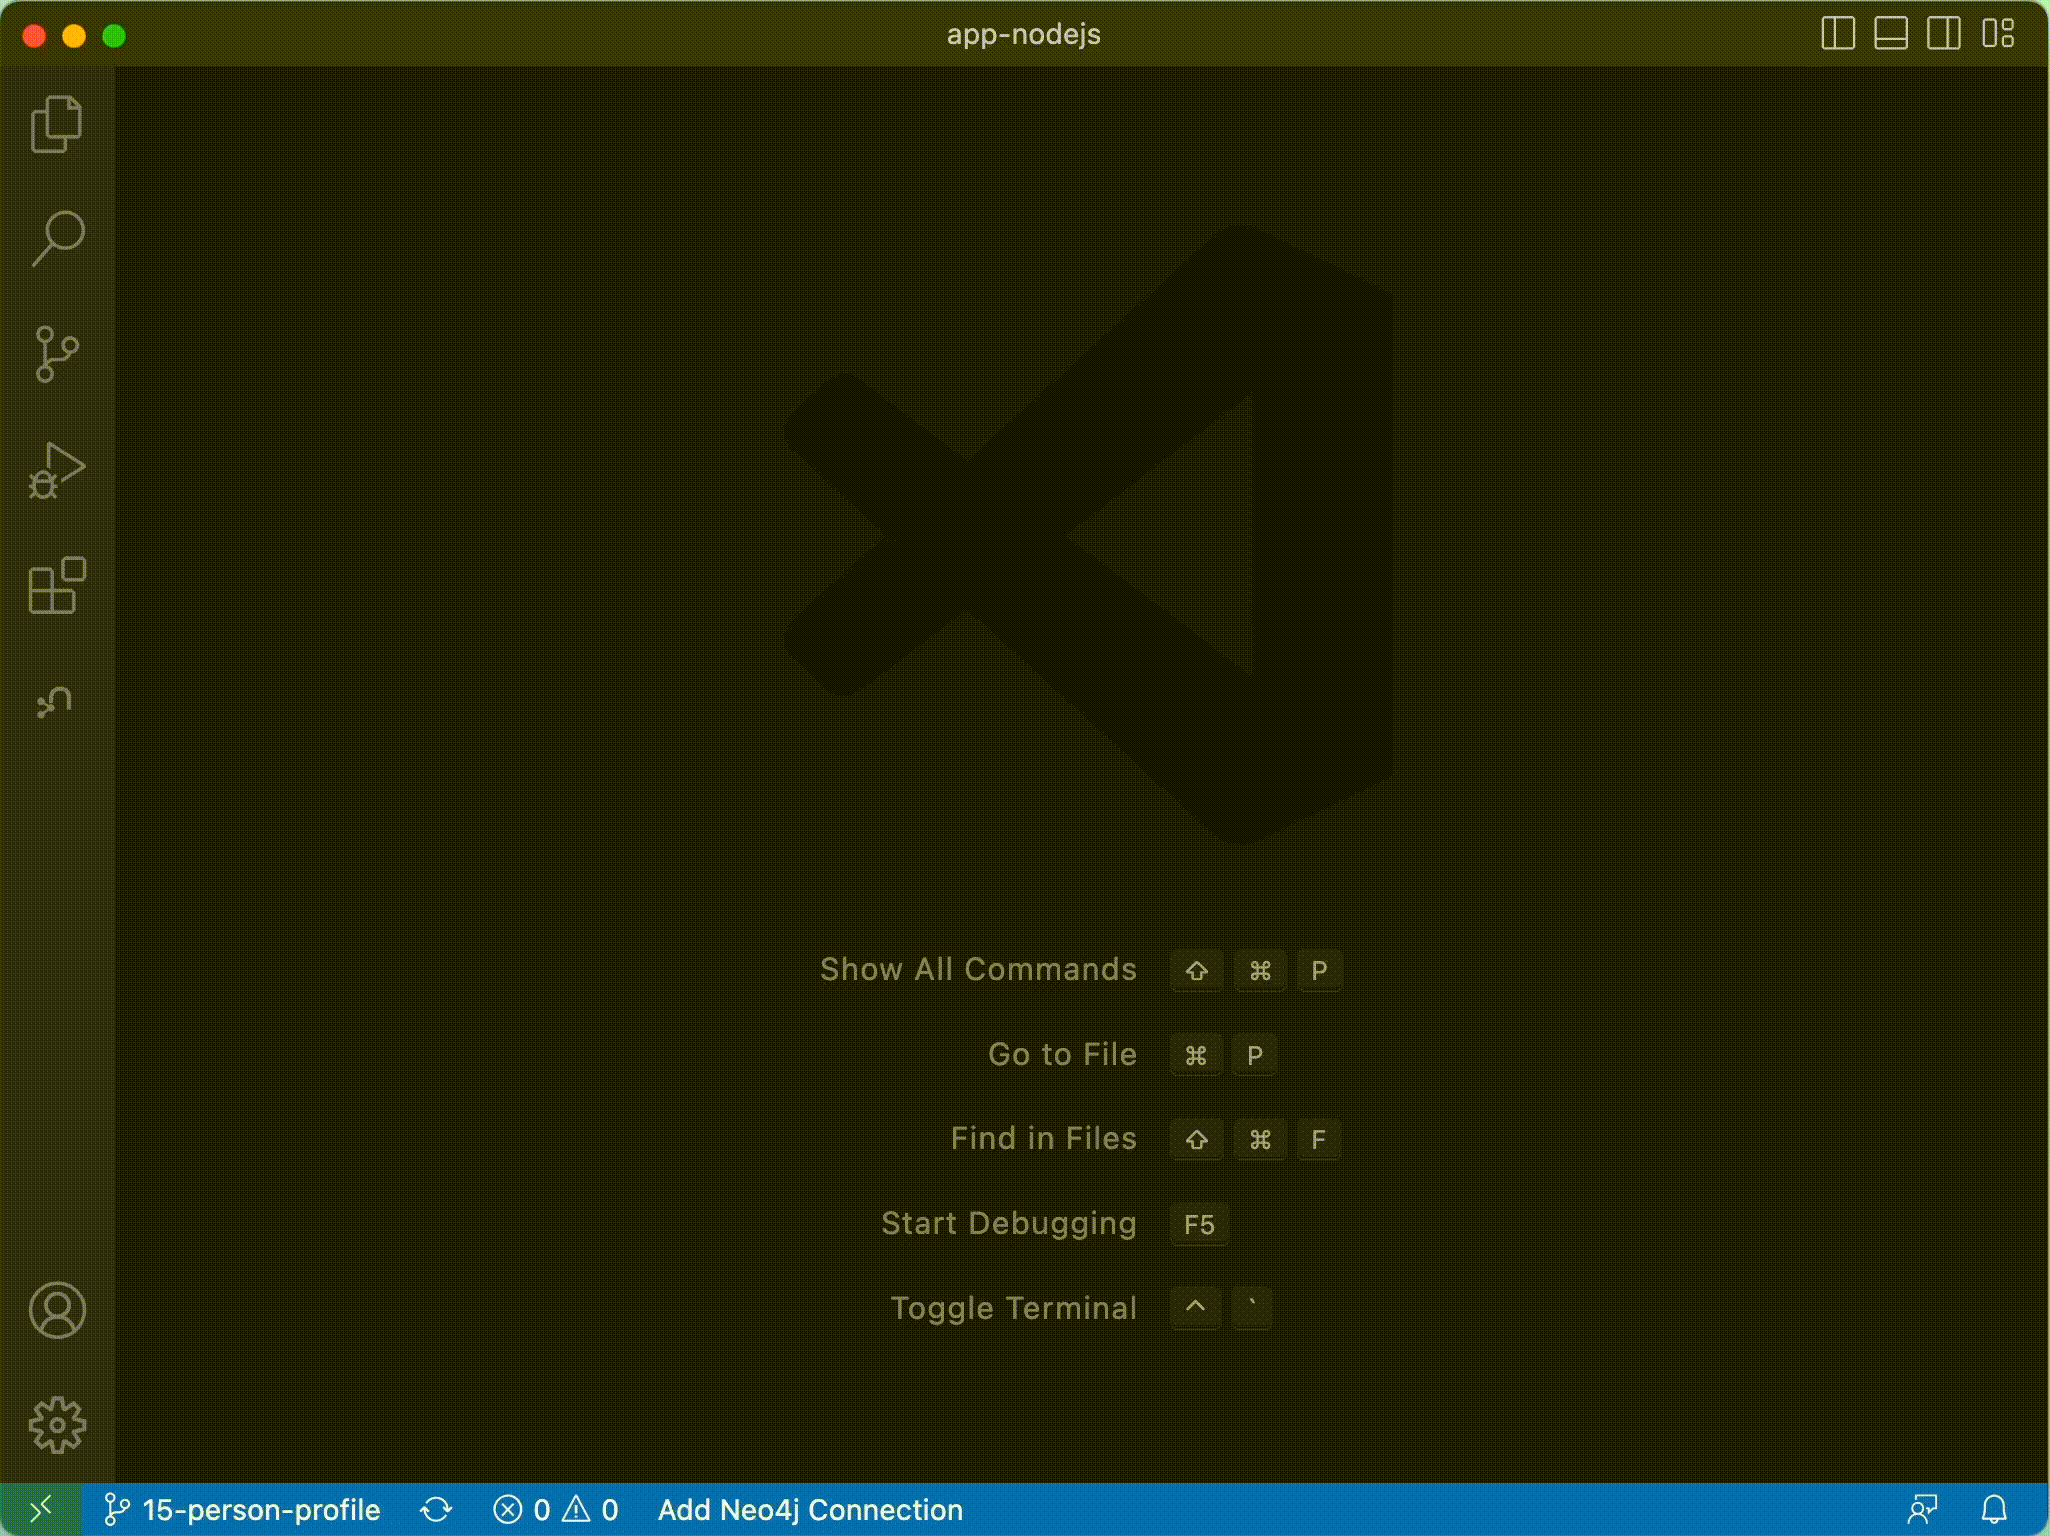Switch branch 15-person-profile in status bar

pyautogui.click(x=242, y=1510)
